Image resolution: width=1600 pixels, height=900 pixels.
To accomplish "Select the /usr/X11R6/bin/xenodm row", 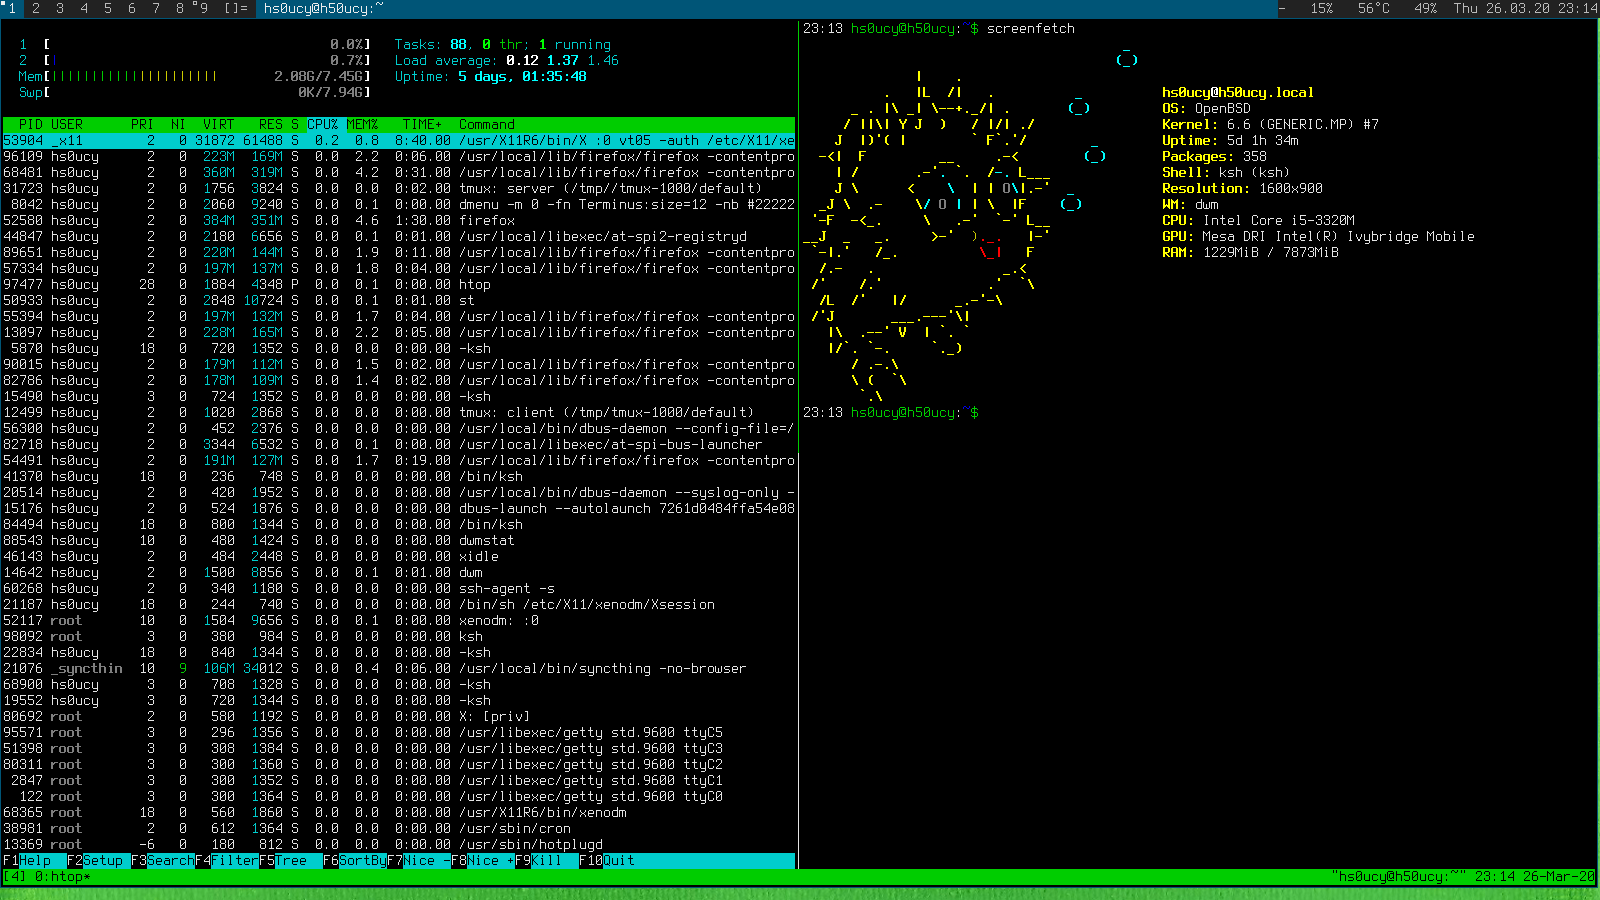I will point(399,812).
